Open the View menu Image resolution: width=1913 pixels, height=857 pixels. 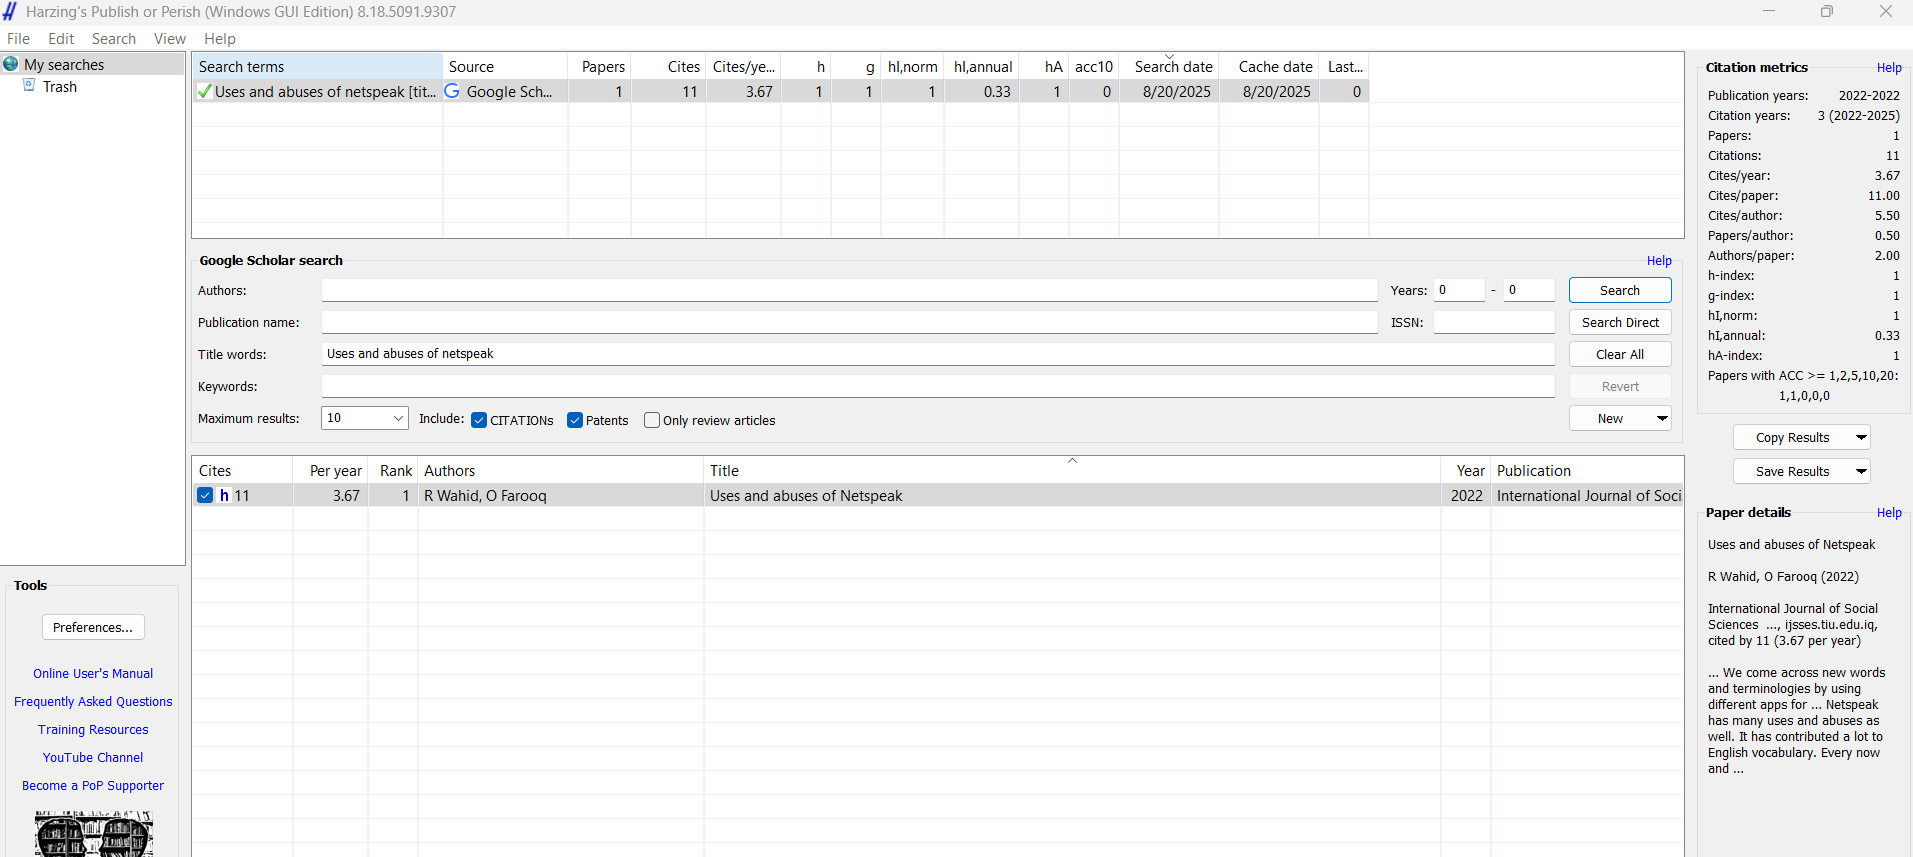click(x=170, y=39)
